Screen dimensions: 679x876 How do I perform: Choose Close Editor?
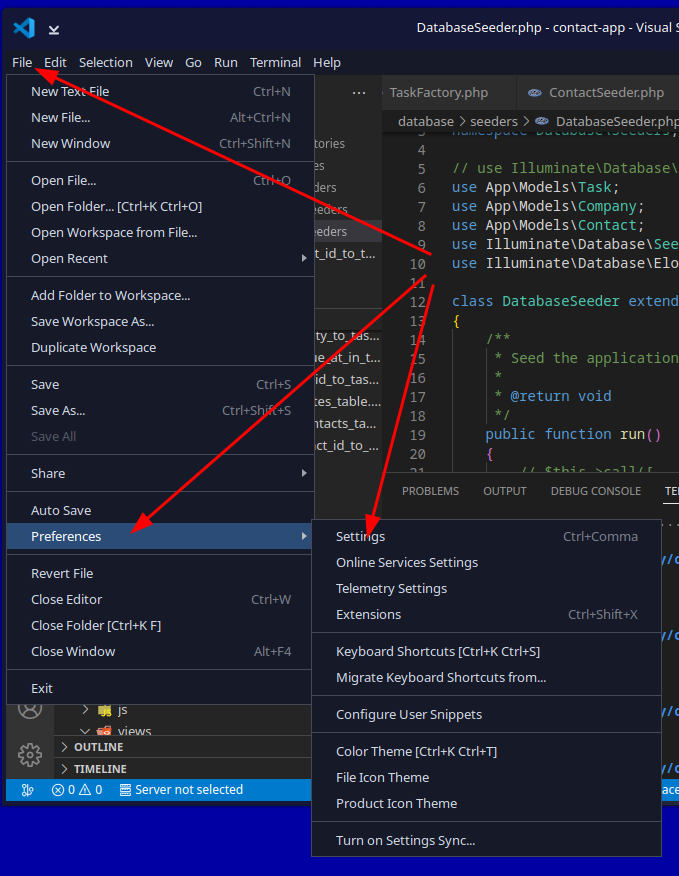click(159, 599)
